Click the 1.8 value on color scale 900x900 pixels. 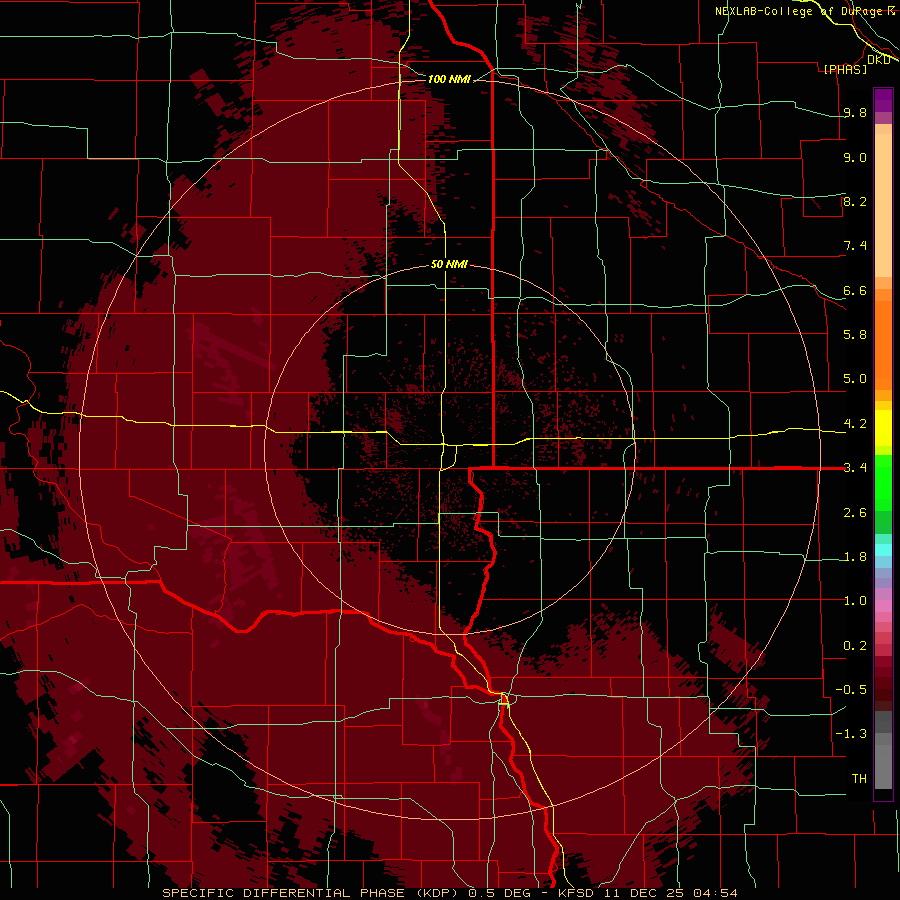855,557
